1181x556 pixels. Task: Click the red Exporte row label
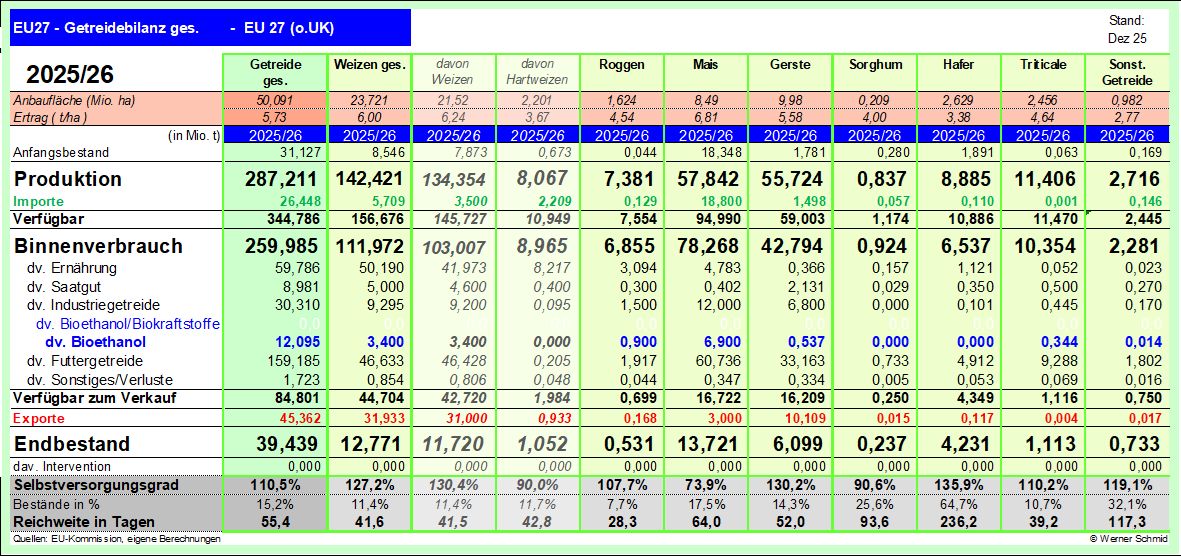point(38,418)
